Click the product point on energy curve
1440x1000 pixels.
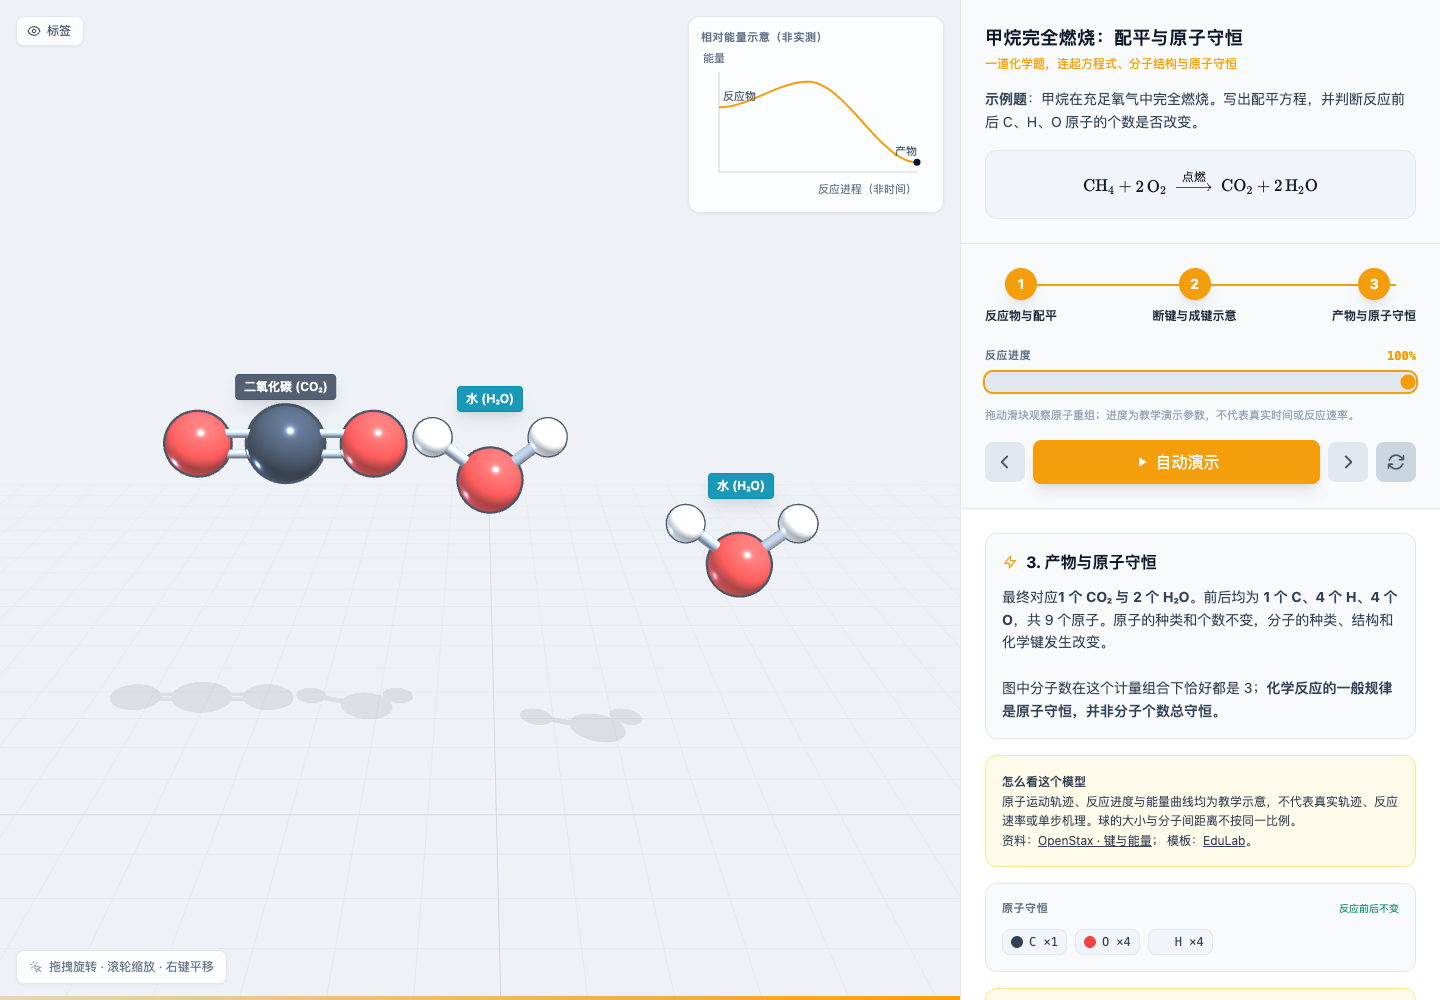click(917, 162)
